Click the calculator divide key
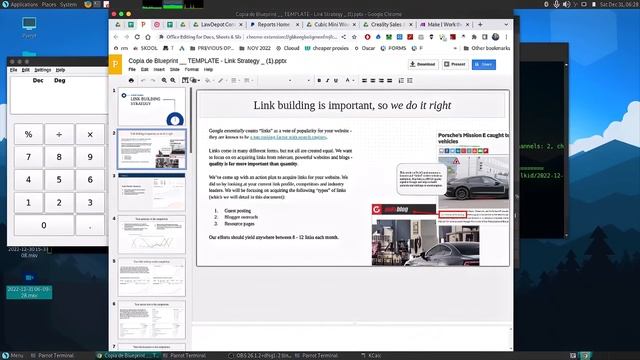 click(x=59, y=134)
